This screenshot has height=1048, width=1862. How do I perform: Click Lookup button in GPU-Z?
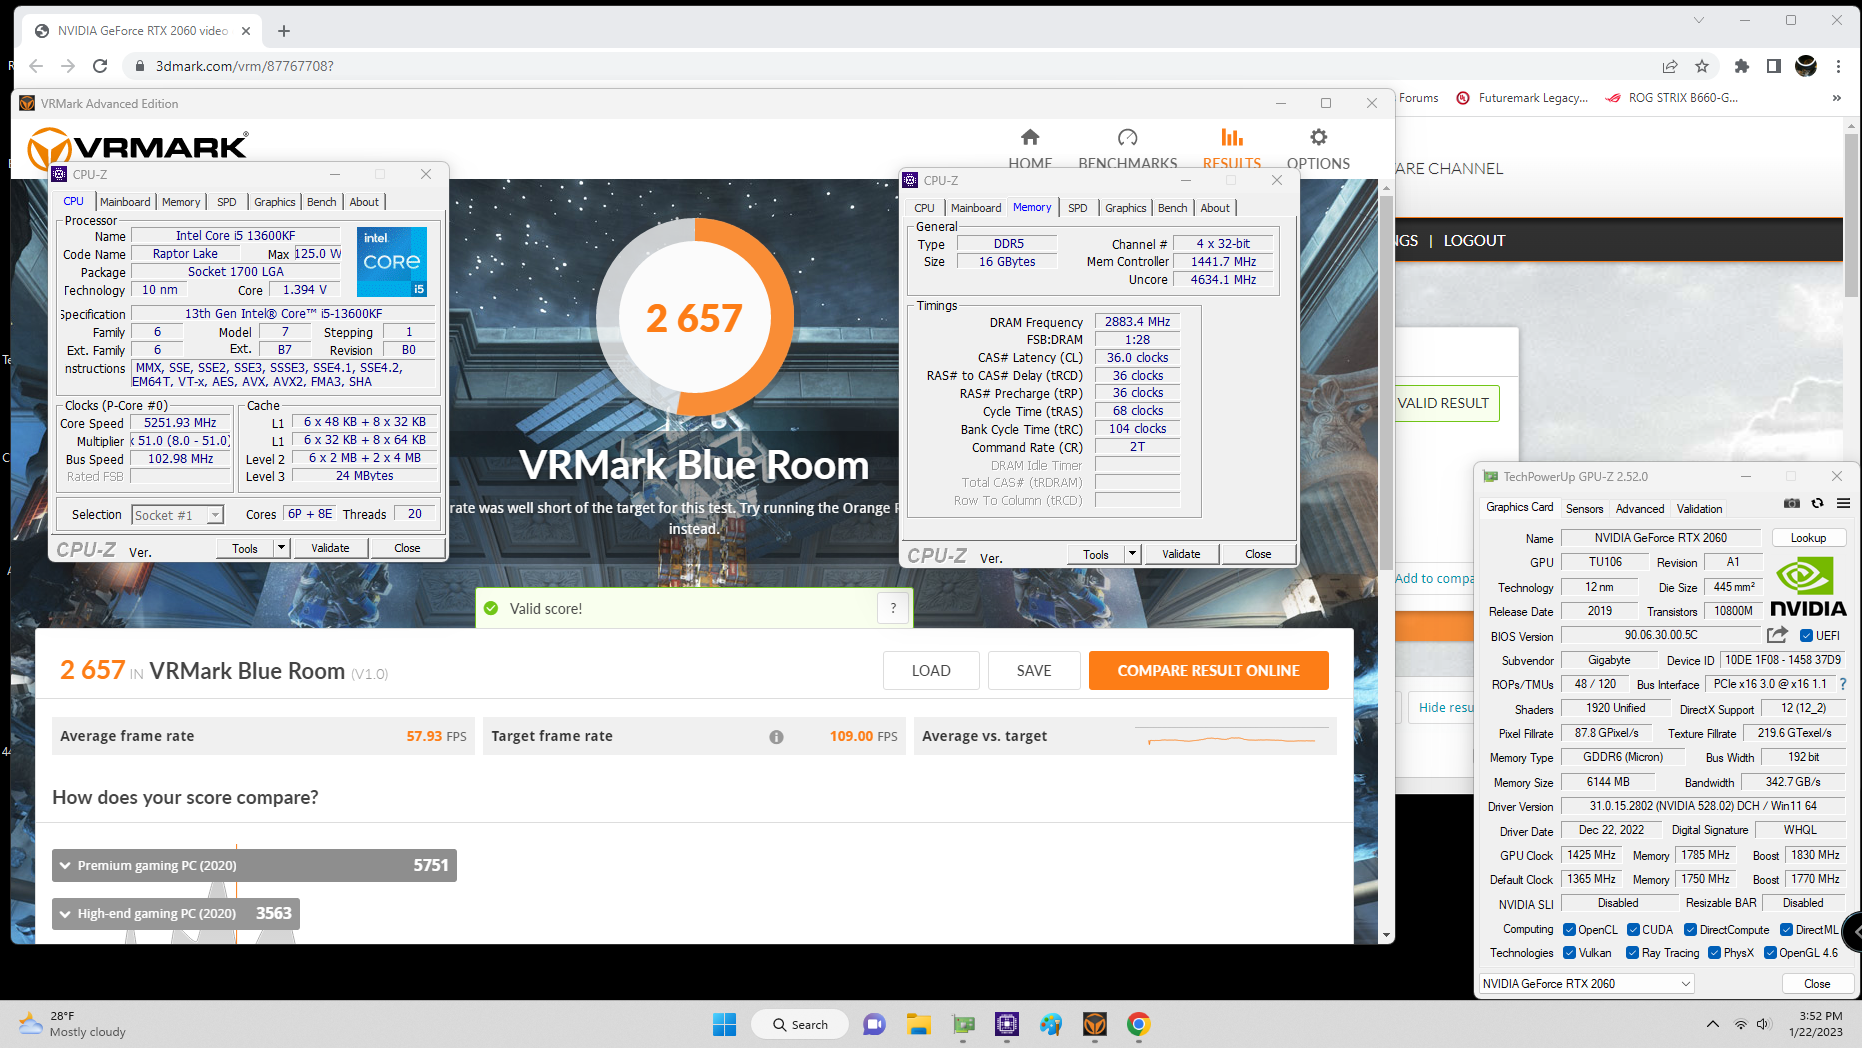pos(1808,538)
